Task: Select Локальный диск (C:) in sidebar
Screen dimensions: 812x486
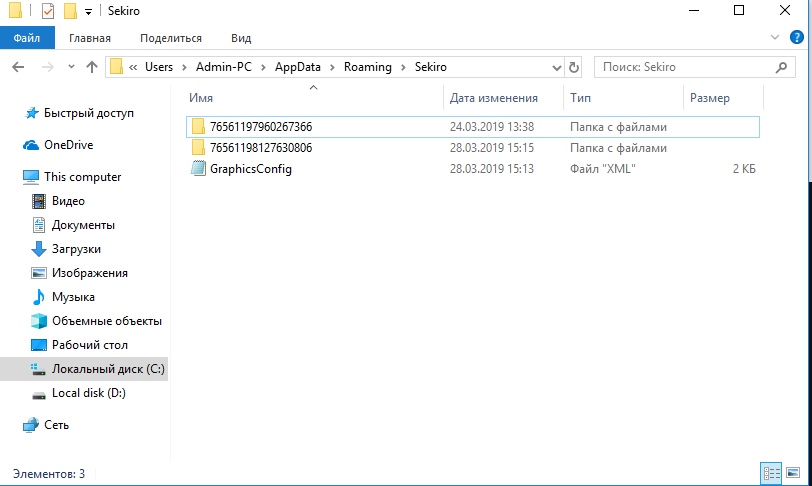Action: [x=84, y=369]
